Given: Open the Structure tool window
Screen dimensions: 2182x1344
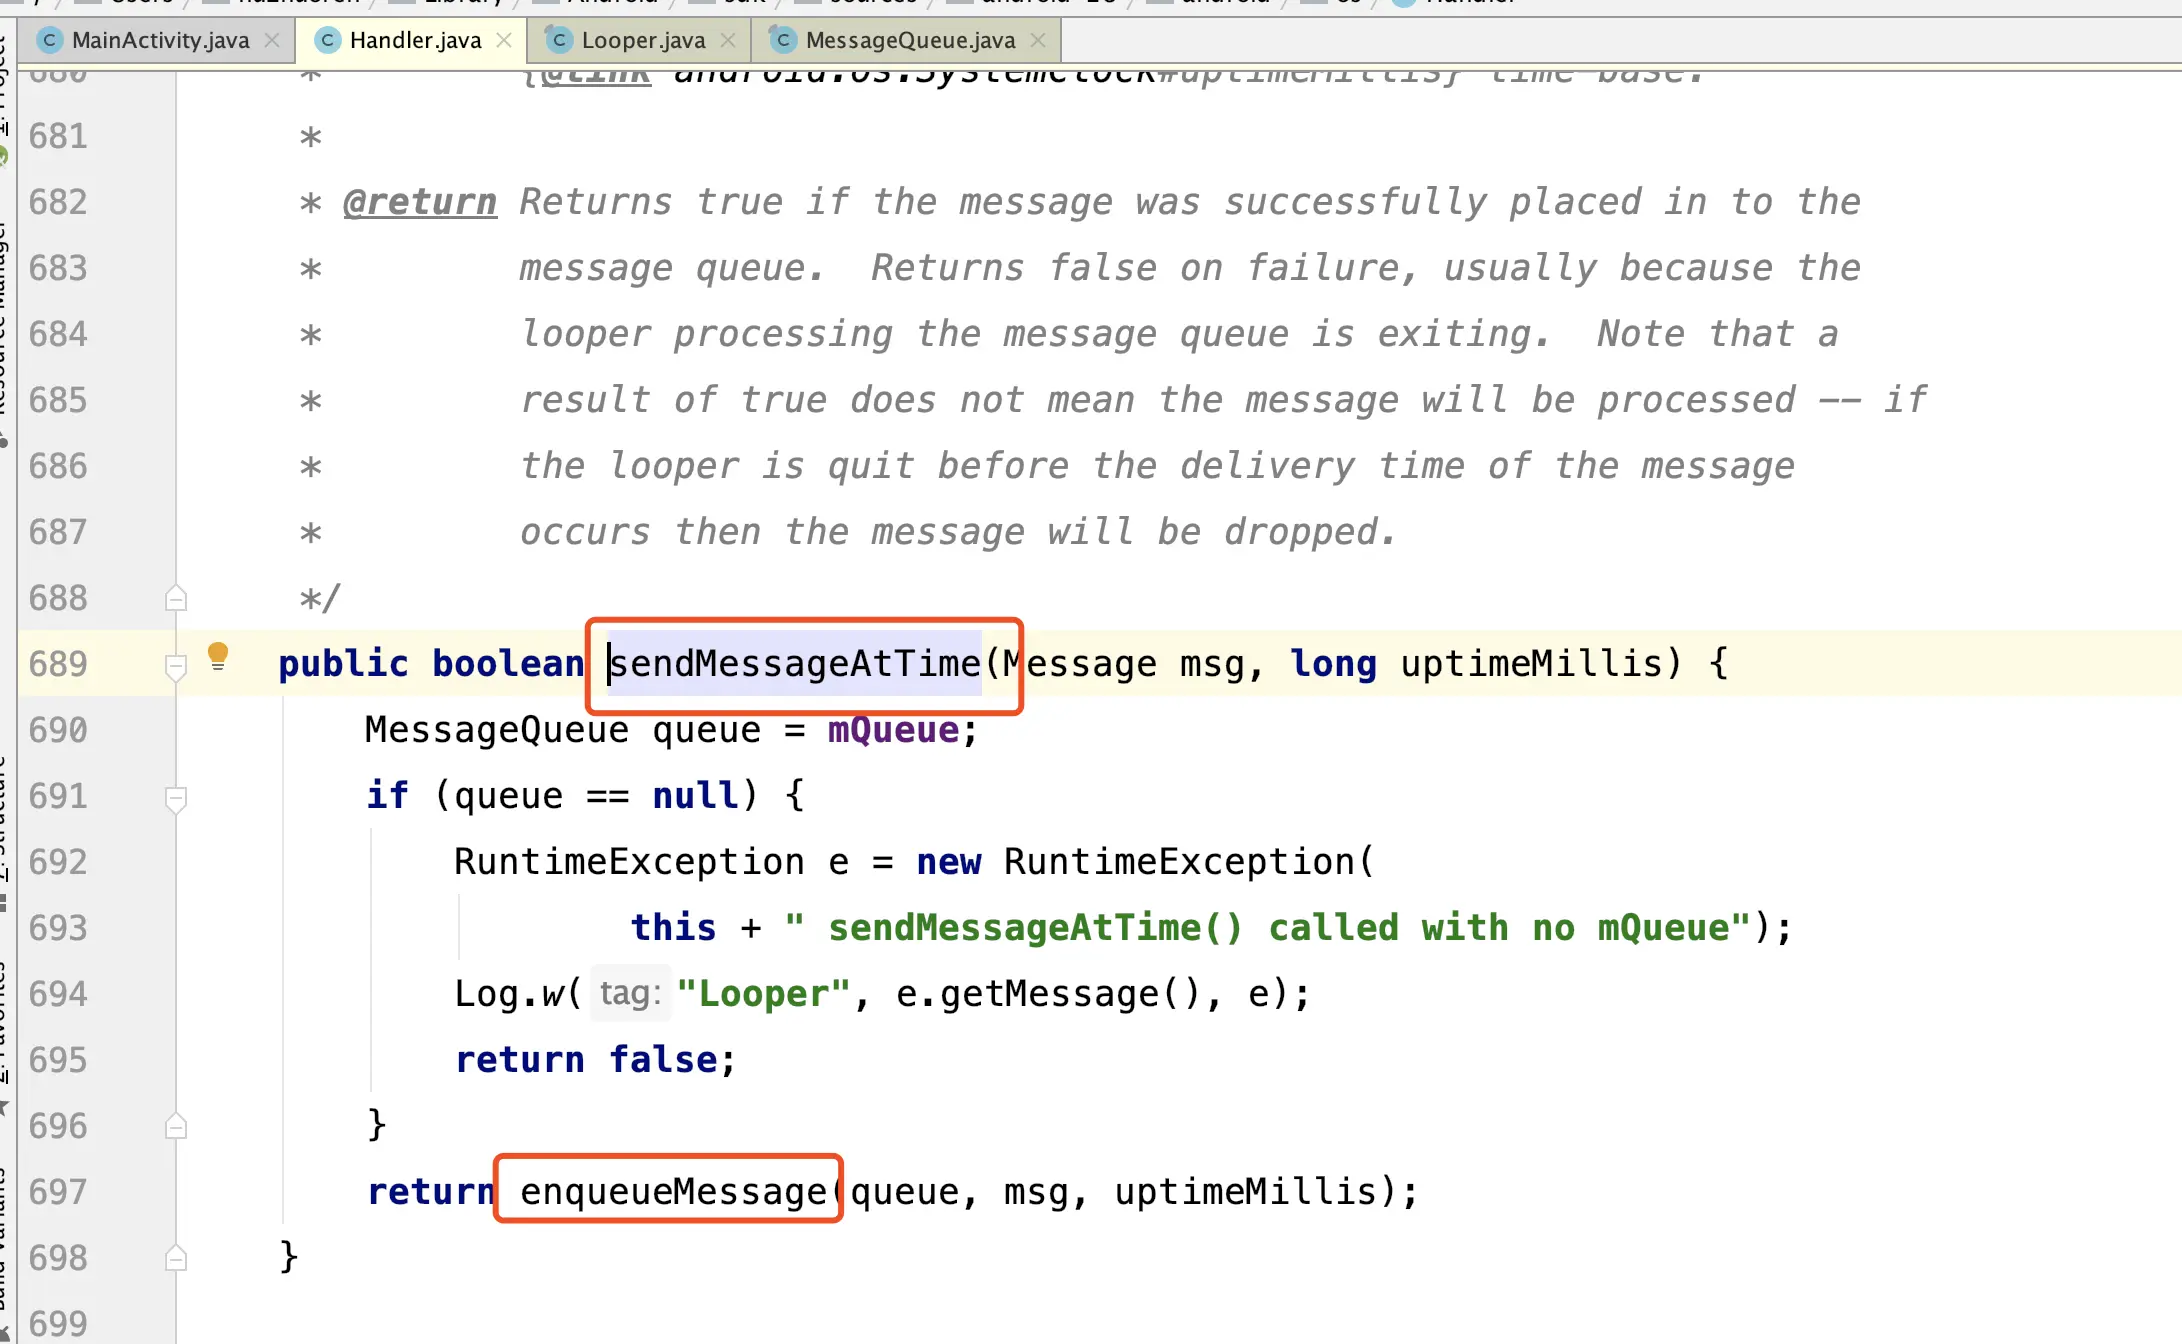Looking at the screenshot, I should [x=10, y=800].
